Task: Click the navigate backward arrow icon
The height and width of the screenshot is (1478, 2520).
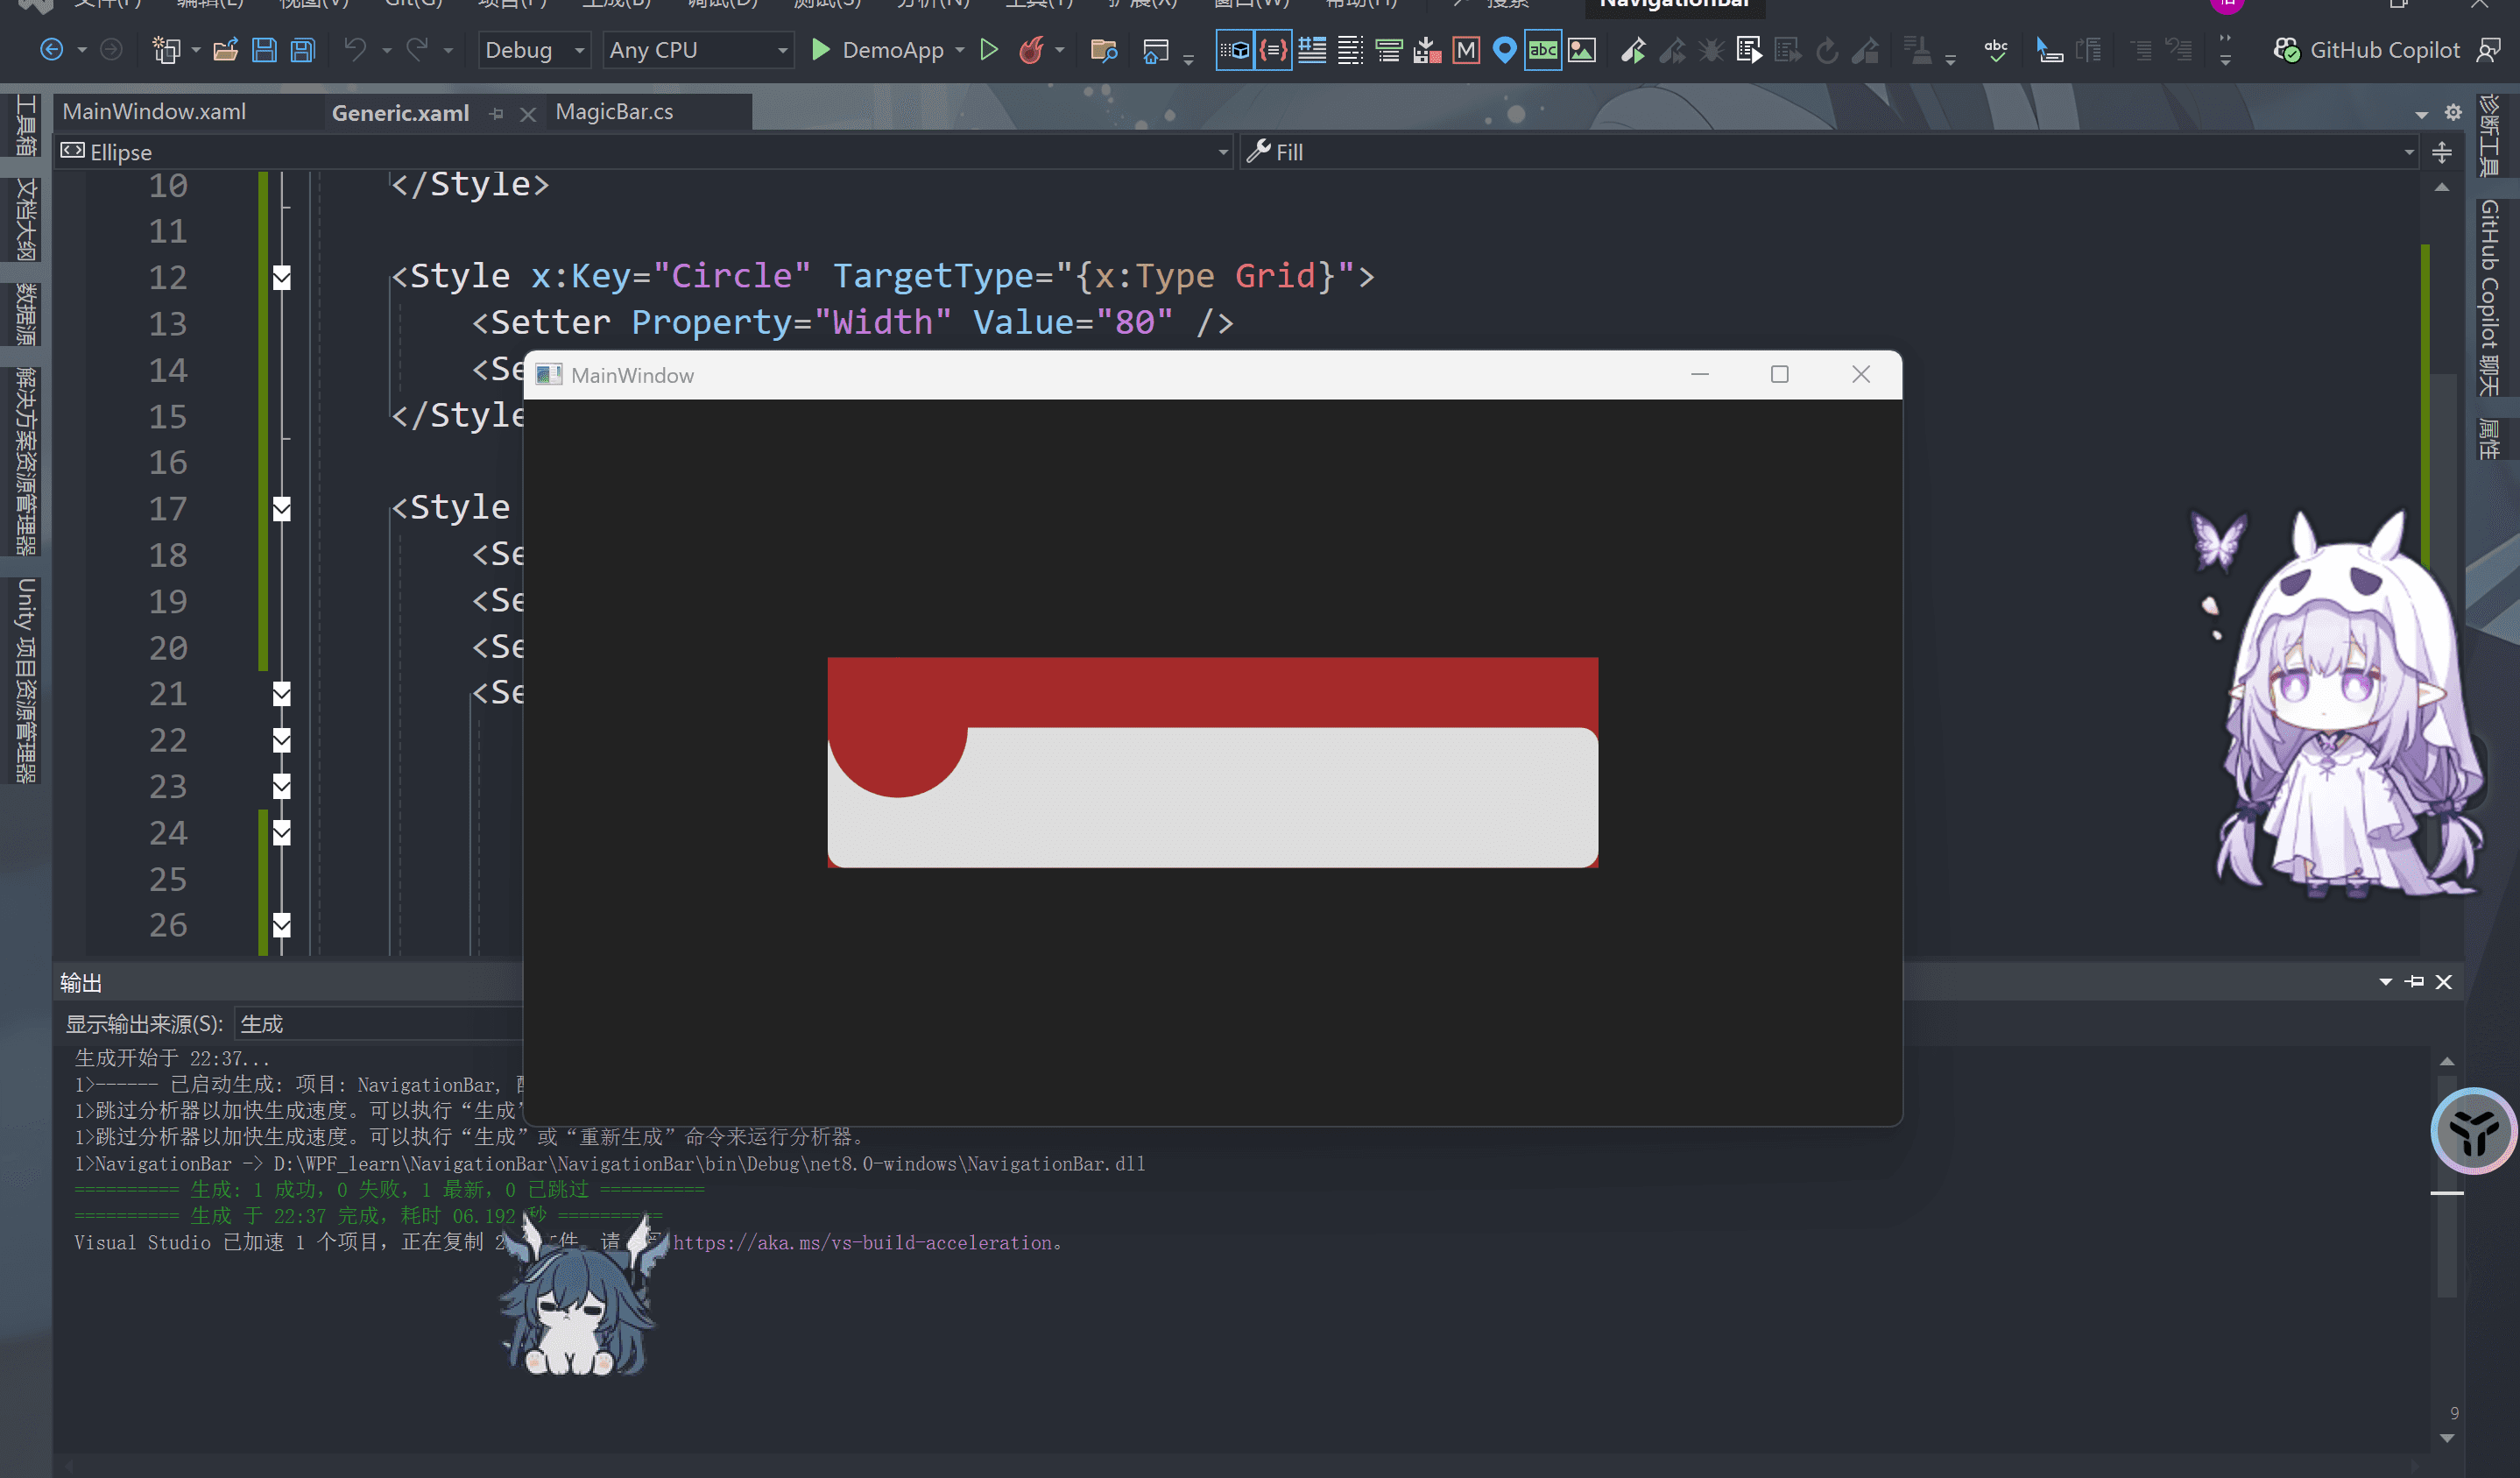Action: (x=51, y=50)
